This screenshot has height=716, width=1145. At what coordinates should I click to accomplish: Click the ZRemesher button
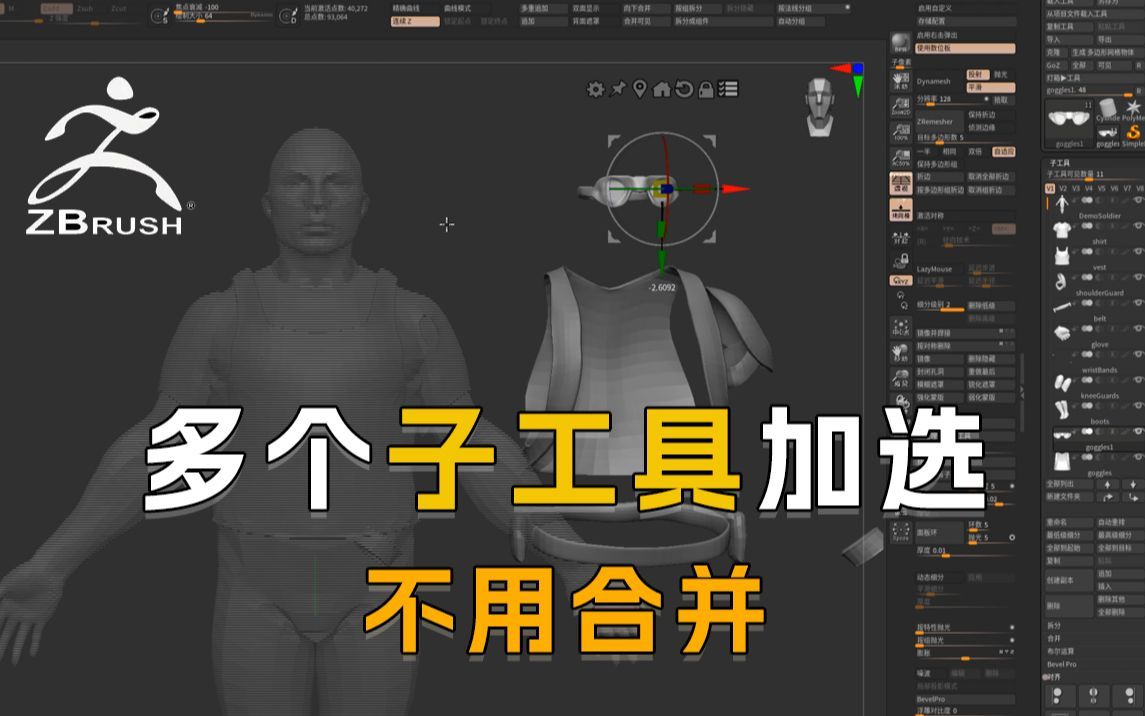[934, 122]
